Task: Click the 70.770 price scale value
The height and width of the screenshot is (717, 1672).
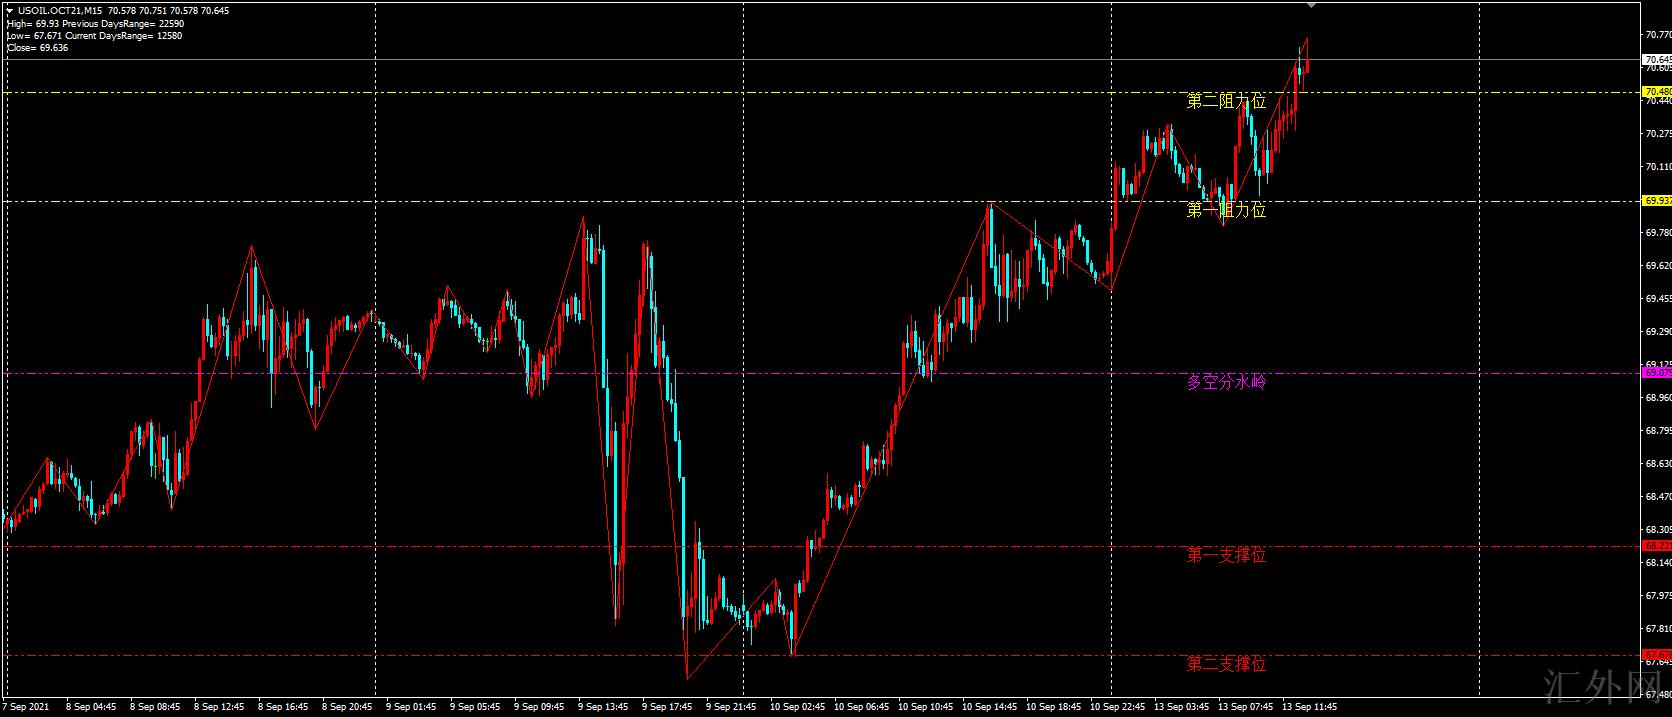Action: click(1657, 35)
